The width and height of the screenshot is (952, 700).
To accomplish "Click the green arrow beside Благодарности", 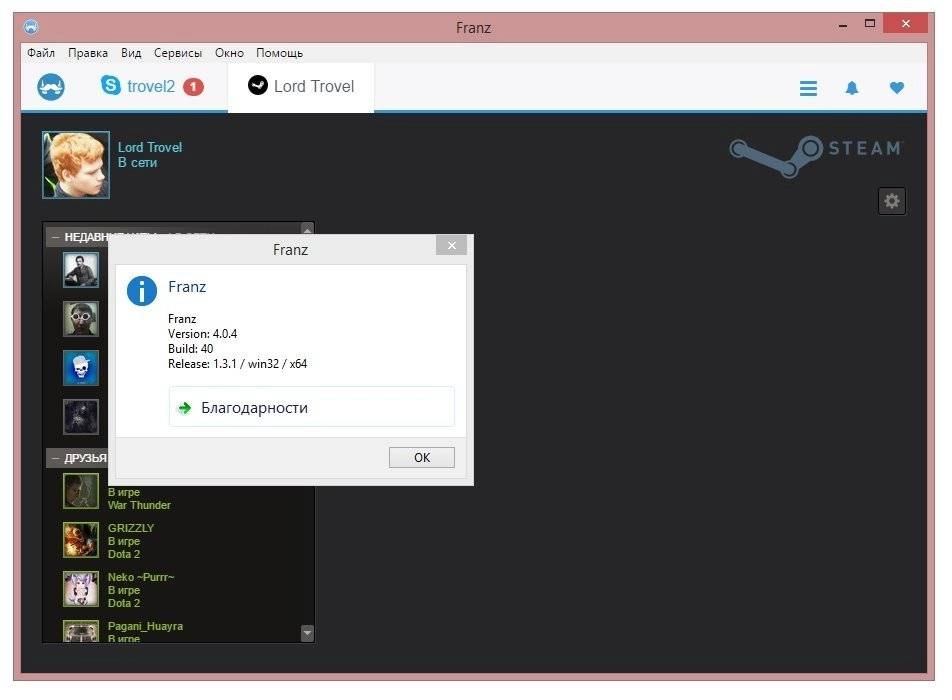I will (185, 408).
